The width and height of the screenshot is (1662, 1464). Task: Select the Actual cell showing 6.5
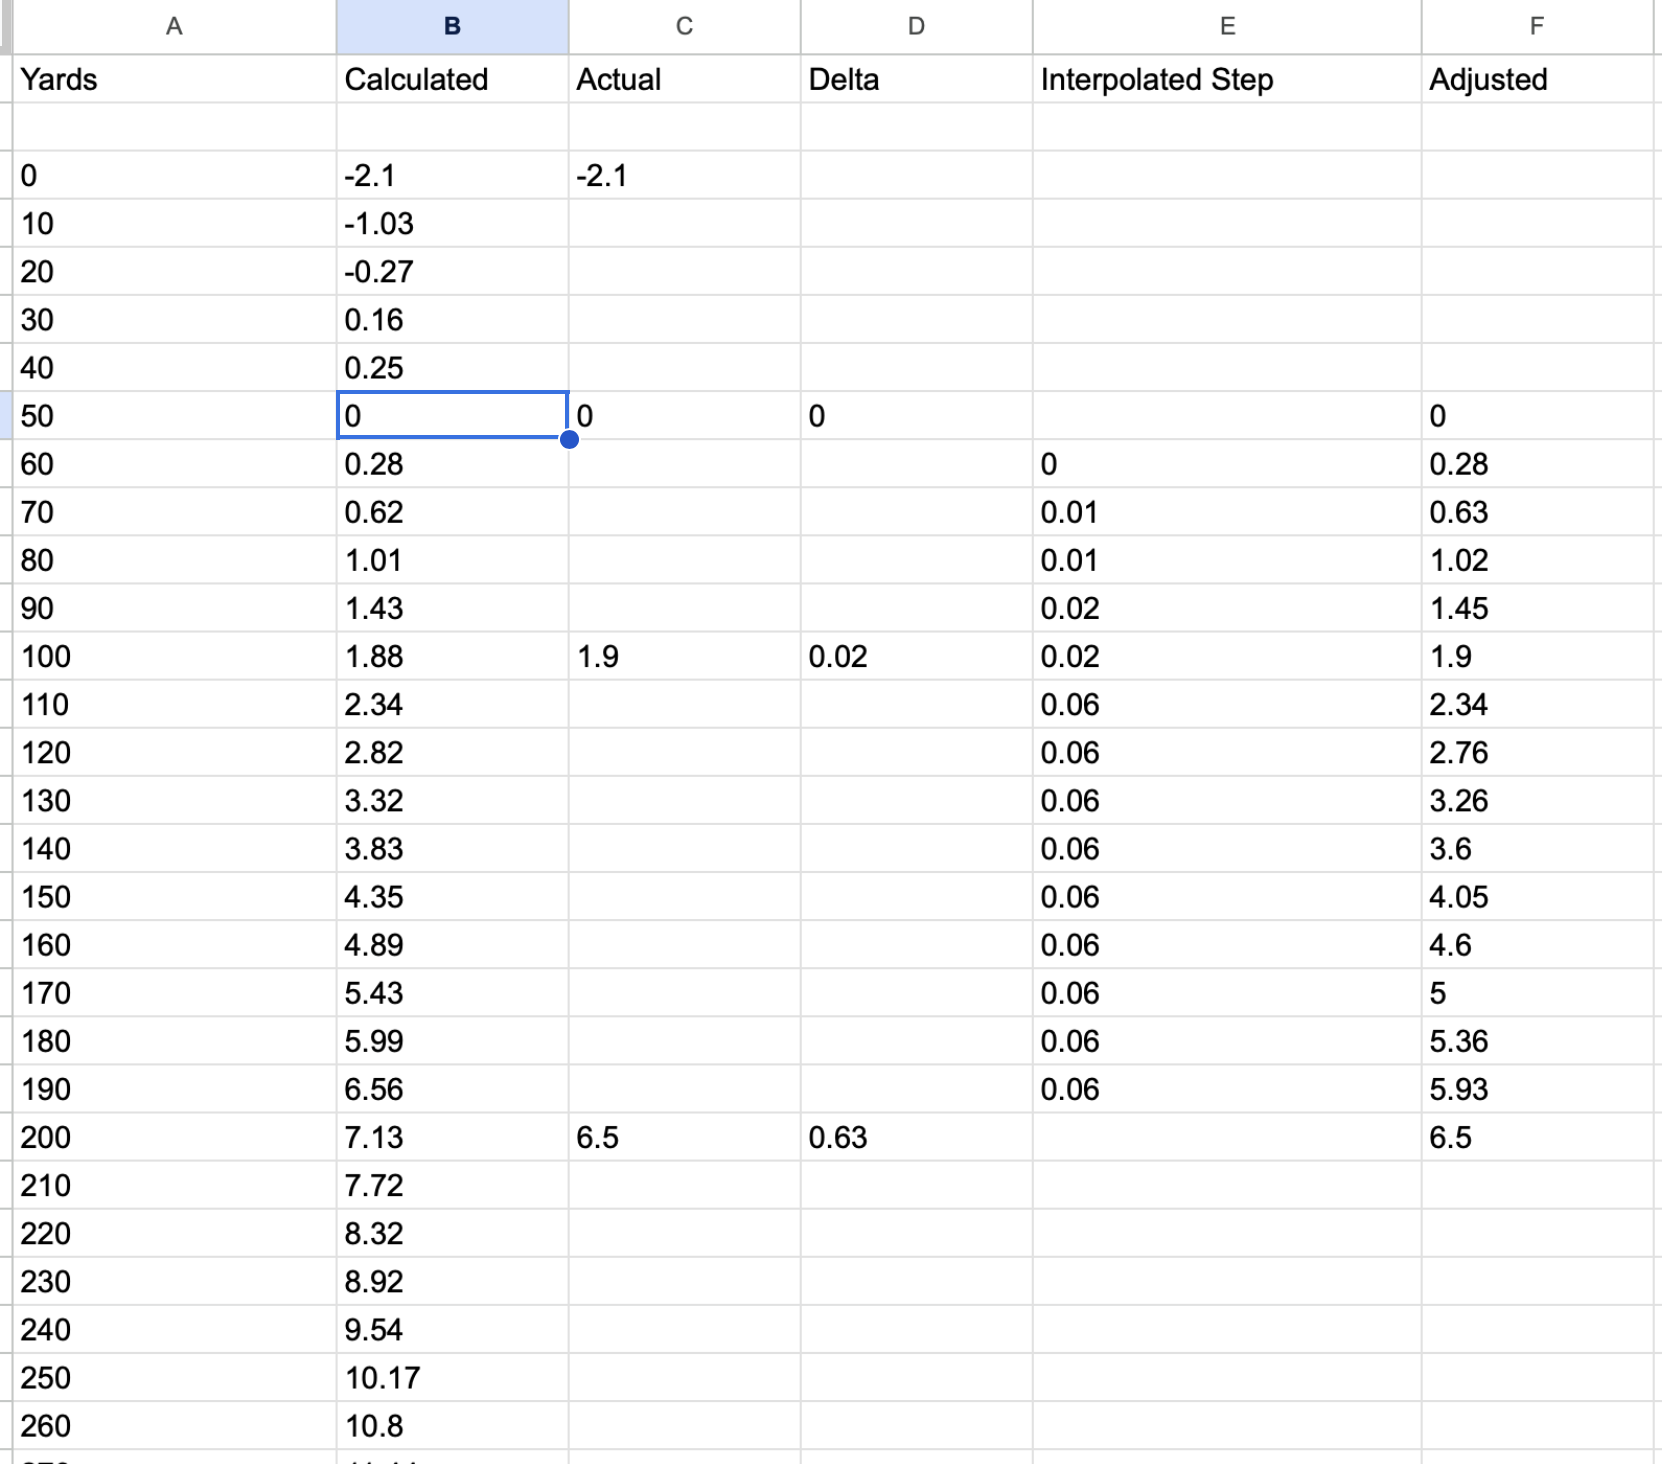click(x=684, y=1137)
